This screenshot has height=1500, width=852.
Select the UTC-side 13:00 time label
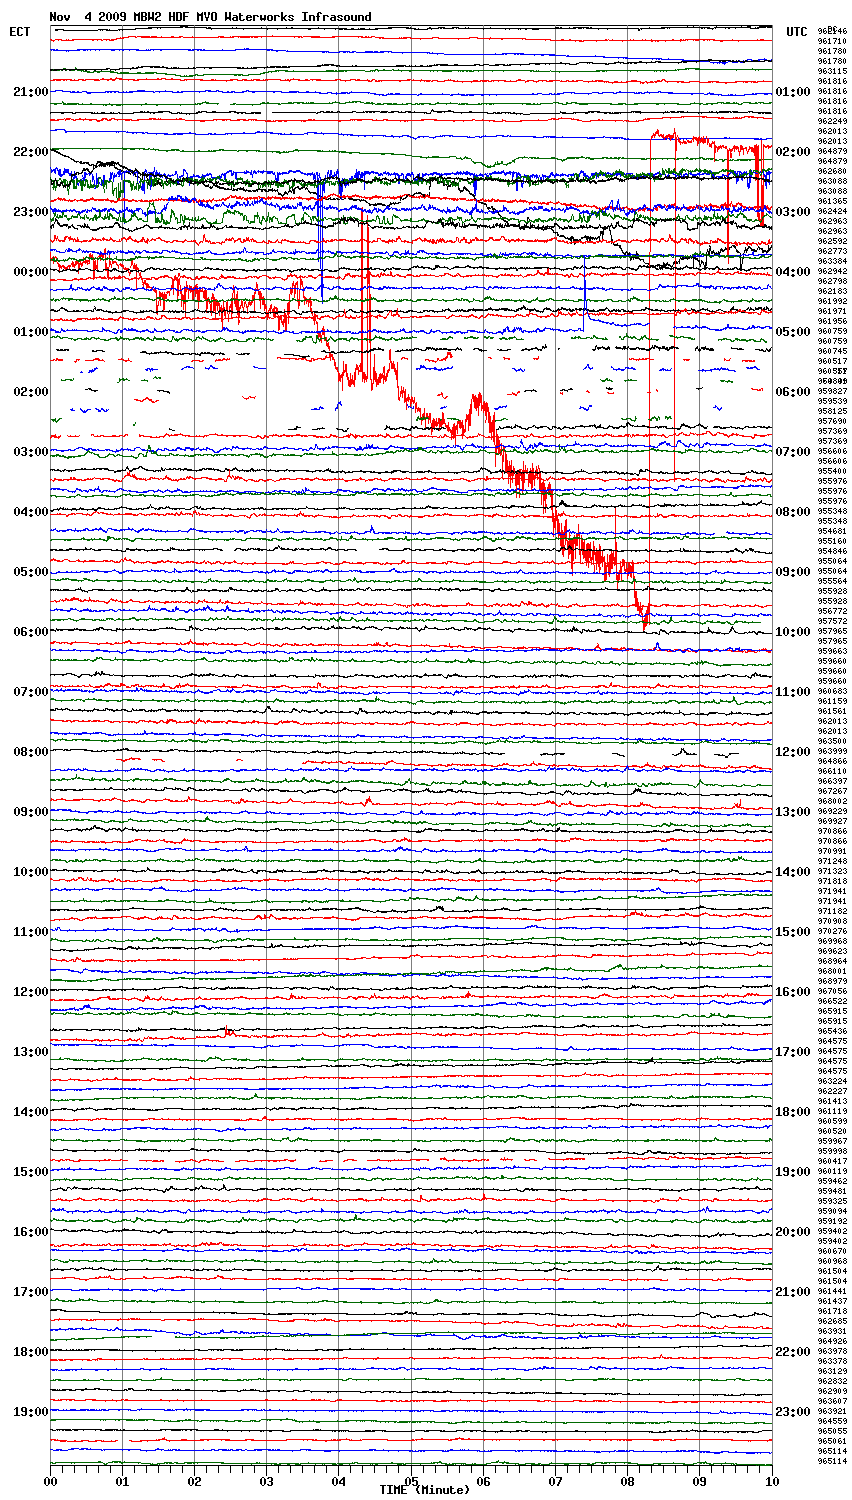(793, 812)
